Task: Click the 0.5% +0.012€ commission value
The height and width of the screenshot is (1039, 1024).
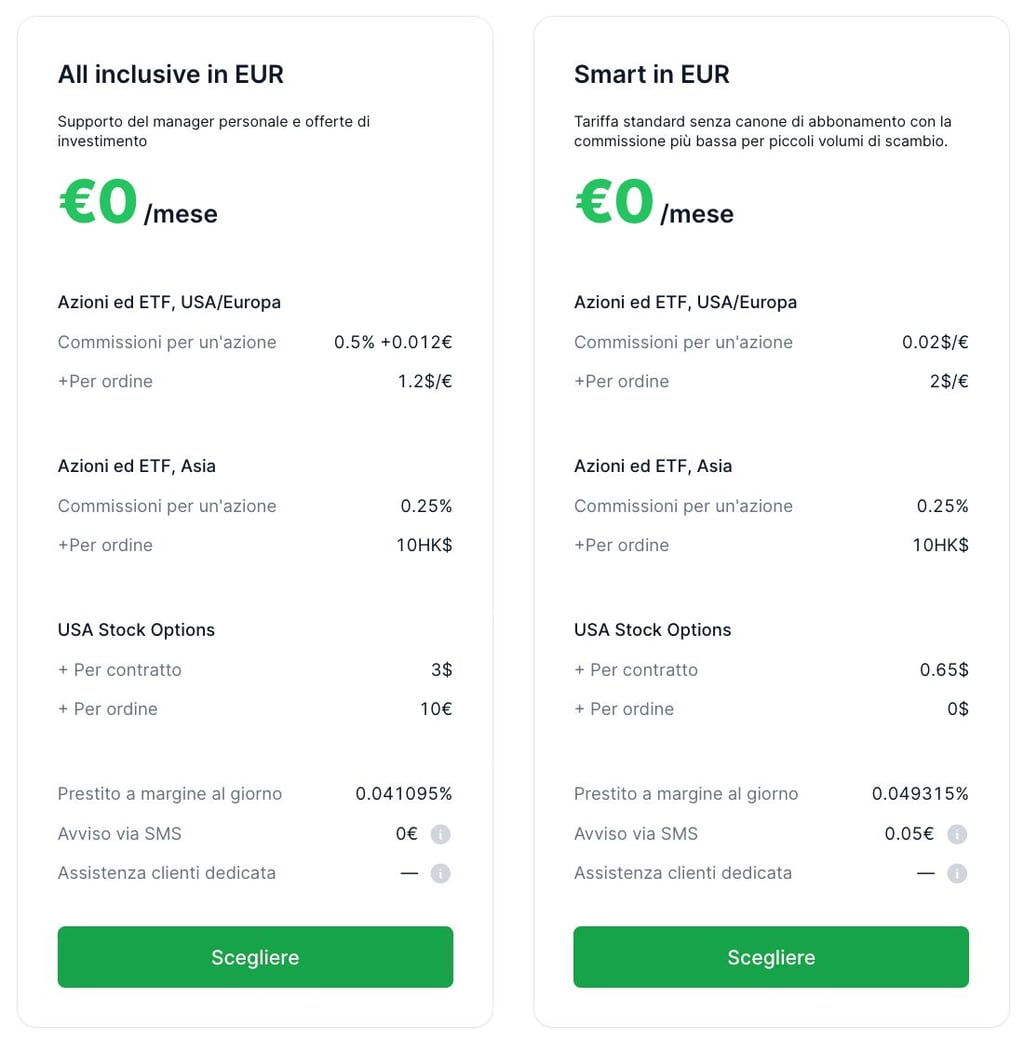Action: tap(392, 341)
